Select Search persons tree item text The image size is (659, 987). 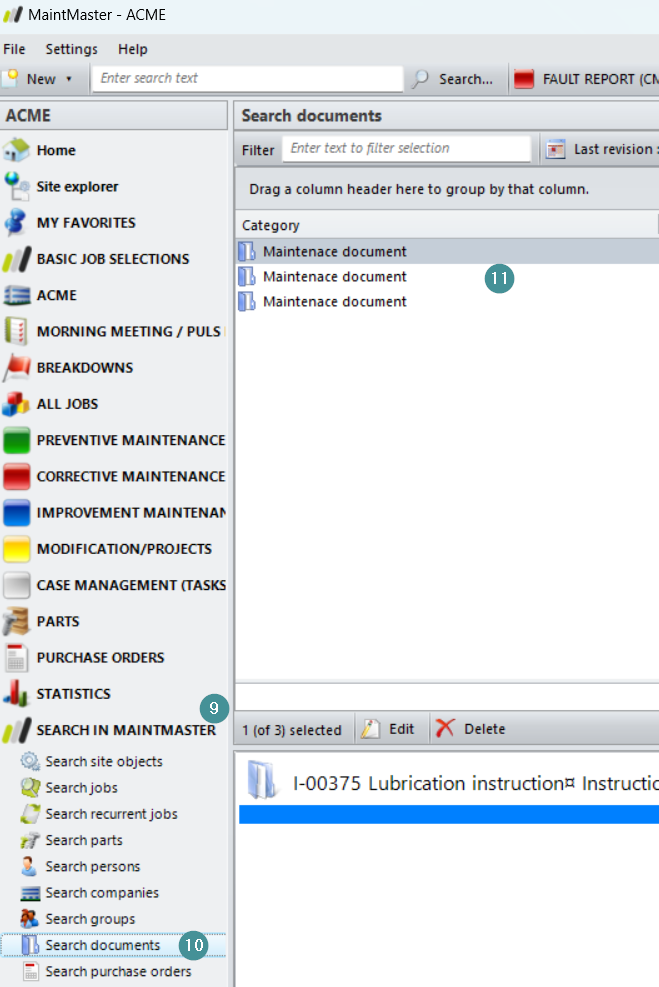[93, 867]
